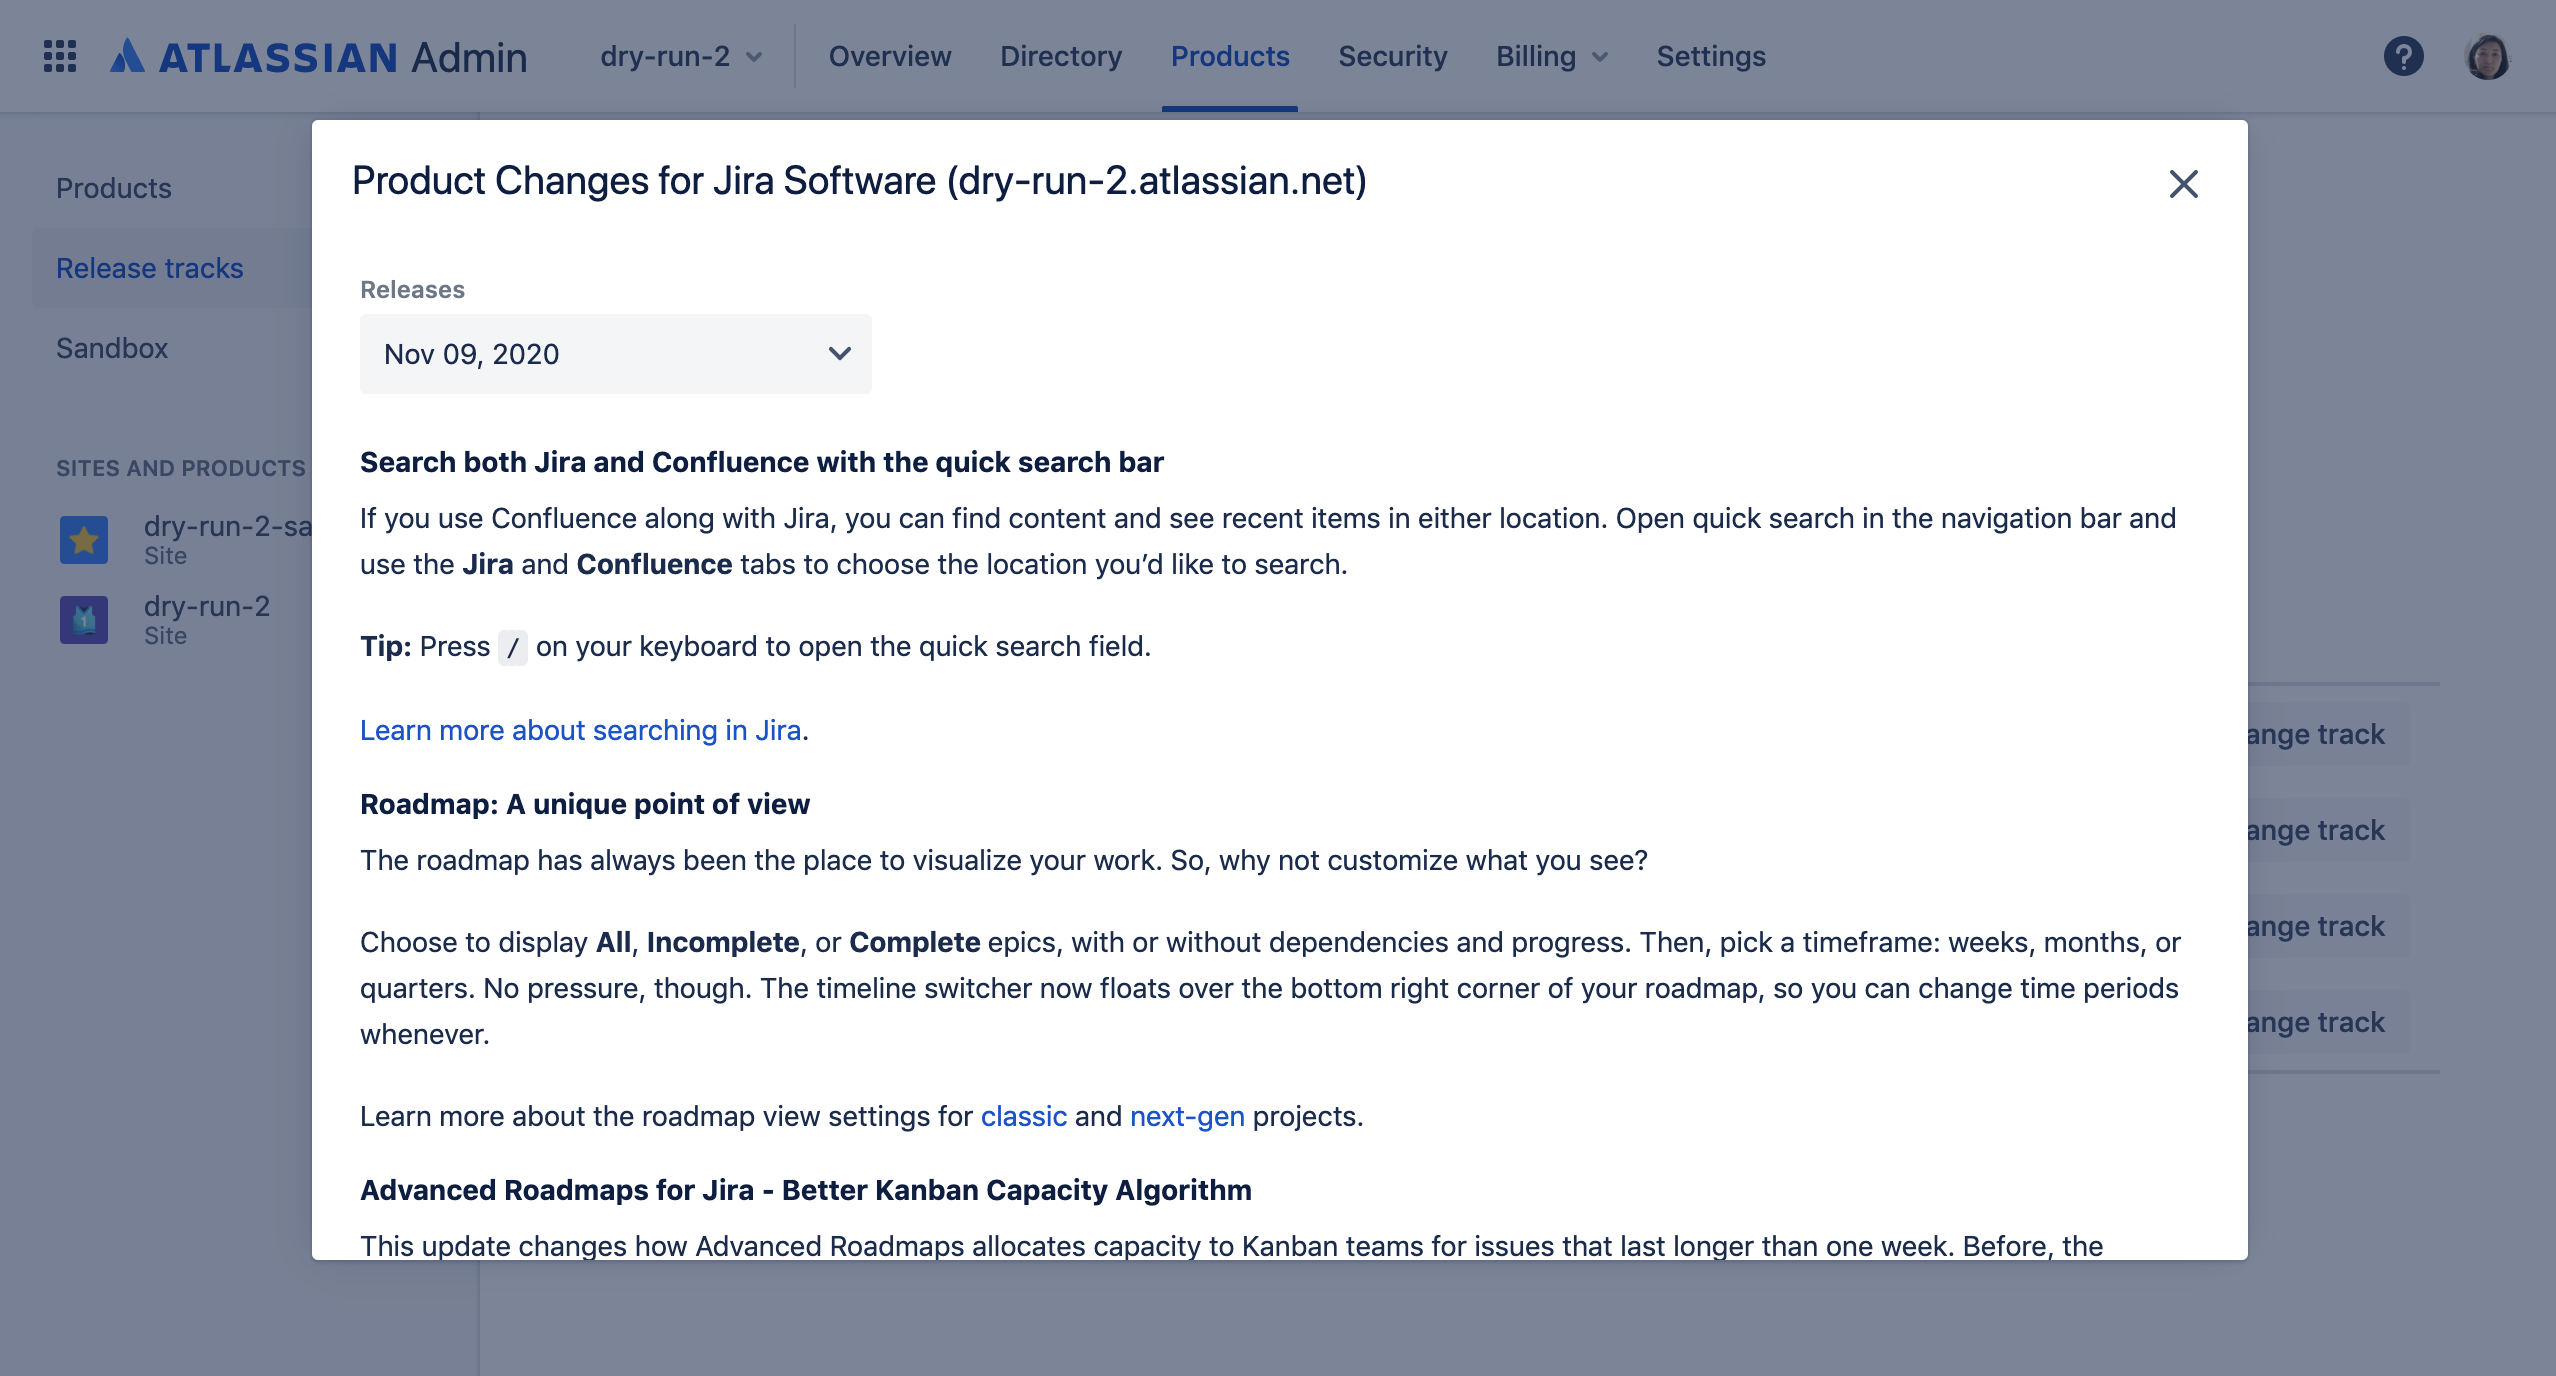
Task: Open the app switcher grid icon
Action: 60,56
